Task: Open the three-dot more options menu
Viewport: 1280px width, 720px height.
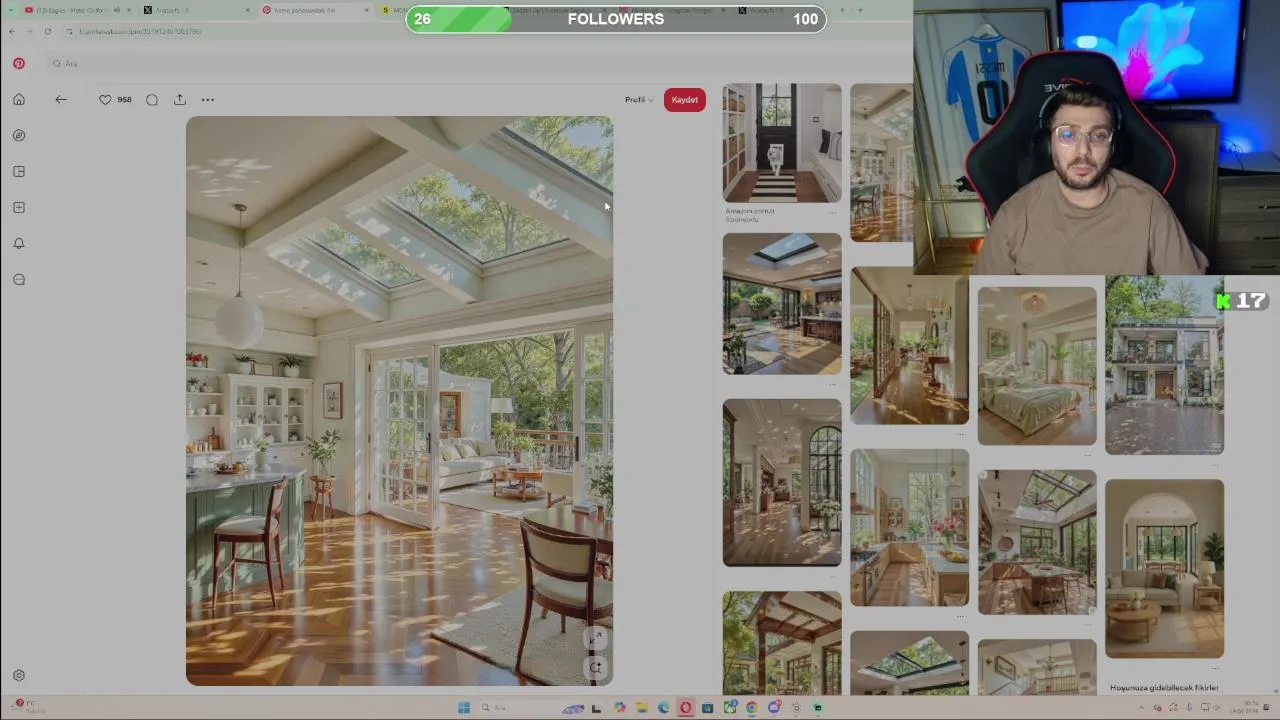Action: (208, 99)
